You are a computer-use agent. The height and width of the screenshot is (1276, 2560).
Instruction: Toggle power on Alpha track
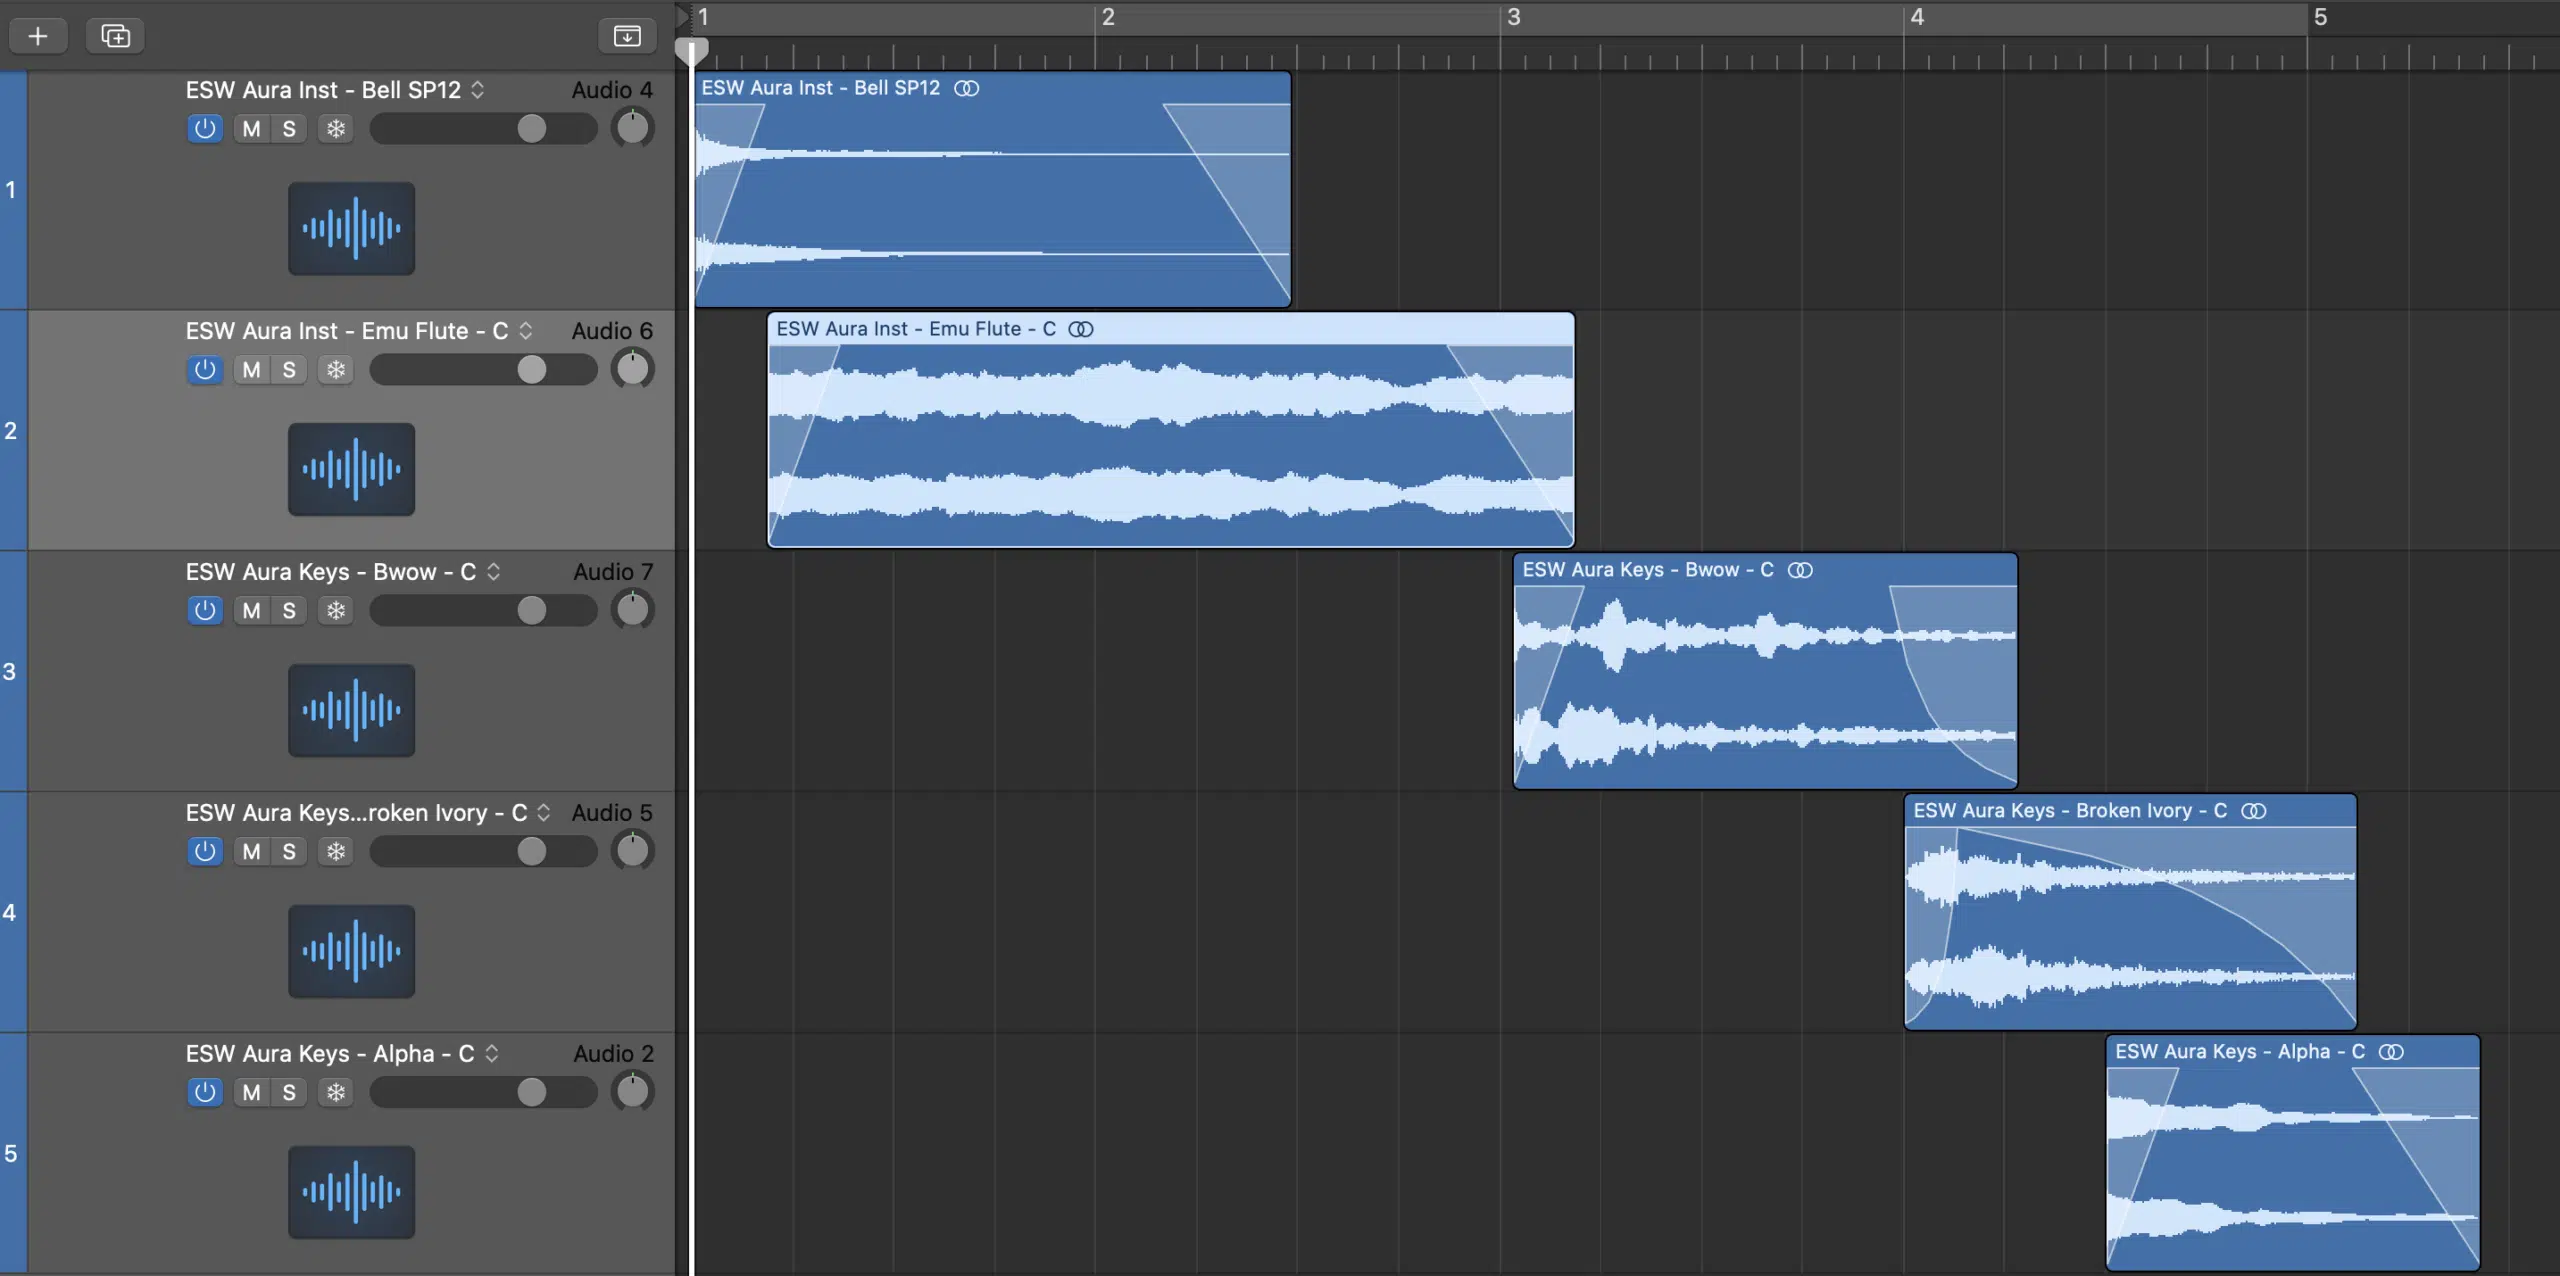[x=205, y=1093]
